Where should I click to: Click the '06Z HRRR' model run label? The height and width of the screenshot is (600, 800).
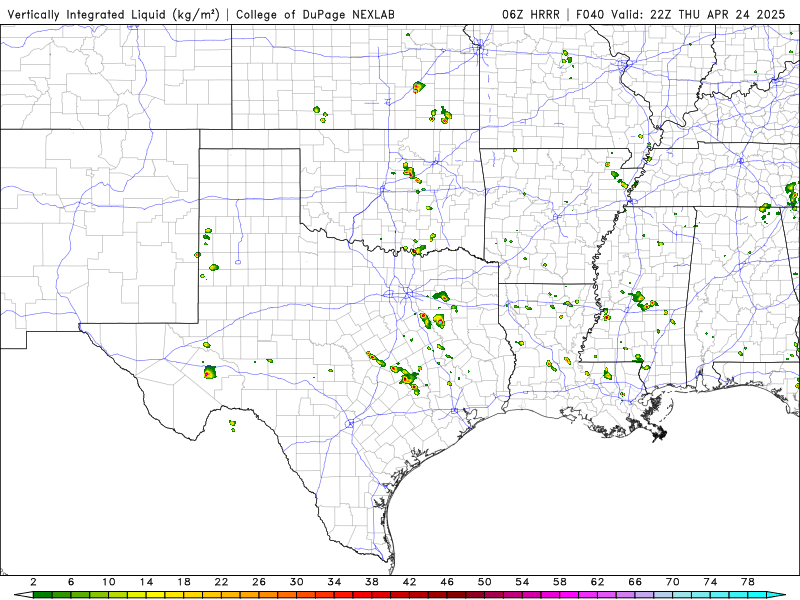[x=531, y=14]
